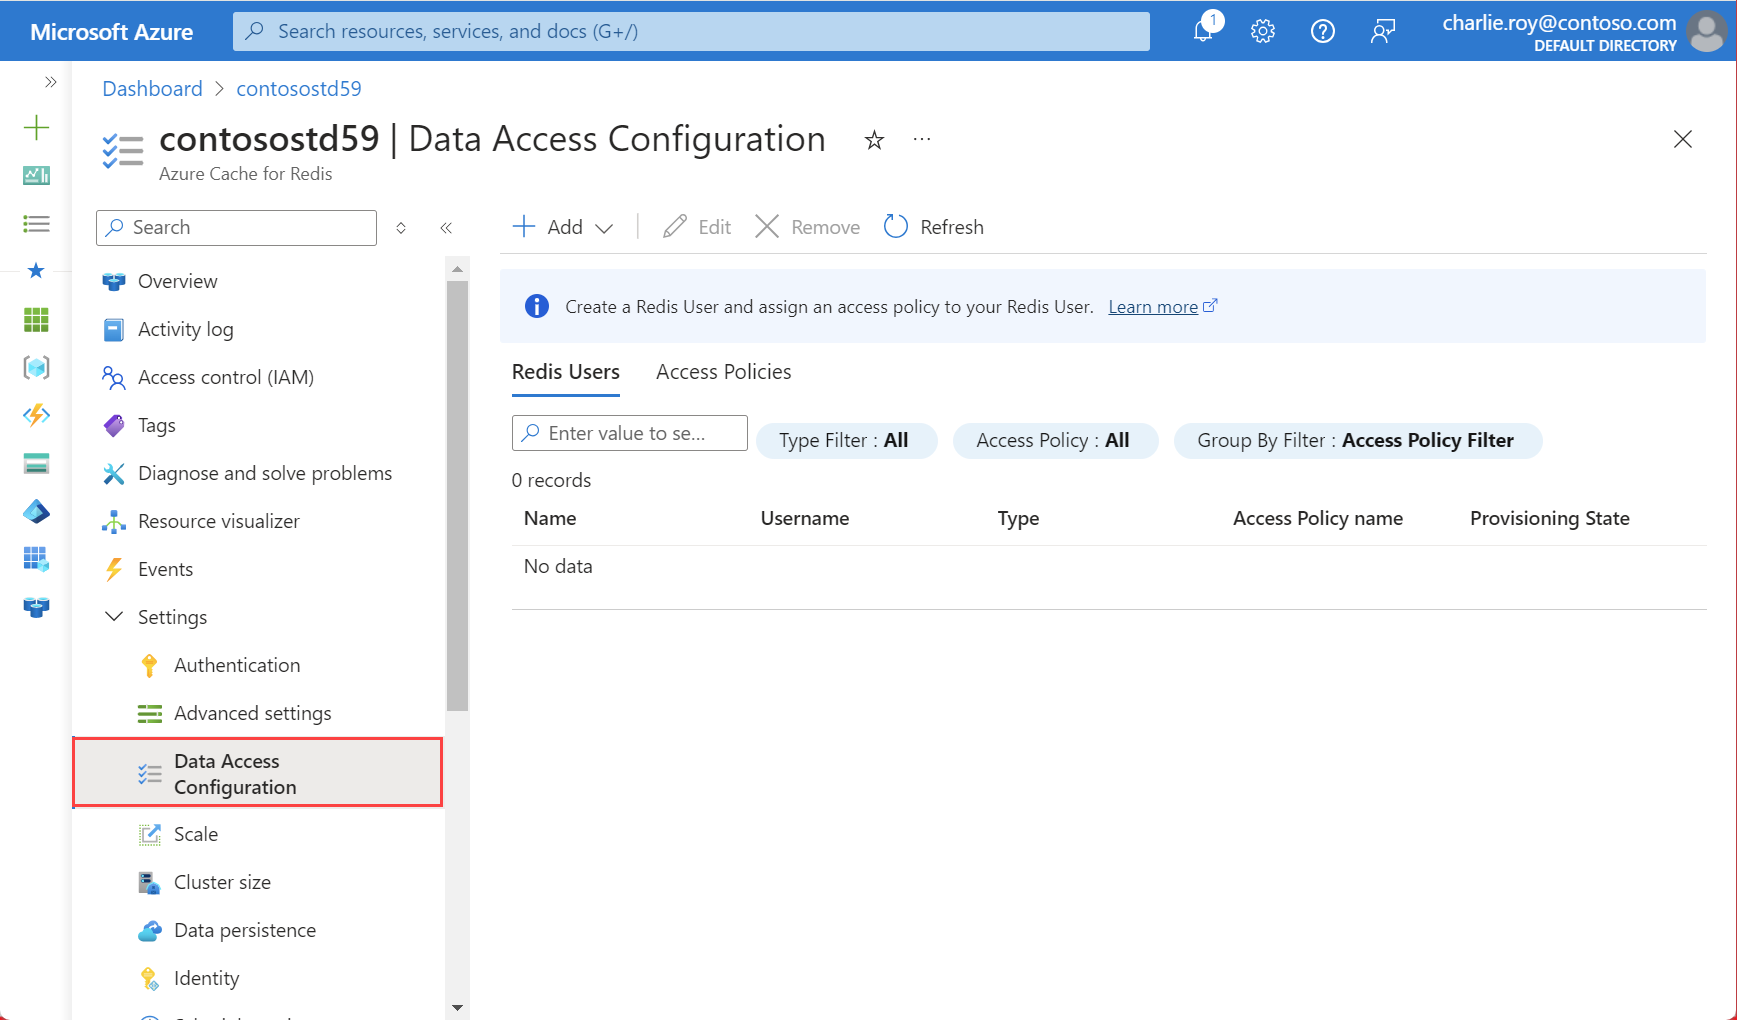Star contosostd59 as a favorite
Viewport: 1737px width, 1020px height.
[874, 140]
